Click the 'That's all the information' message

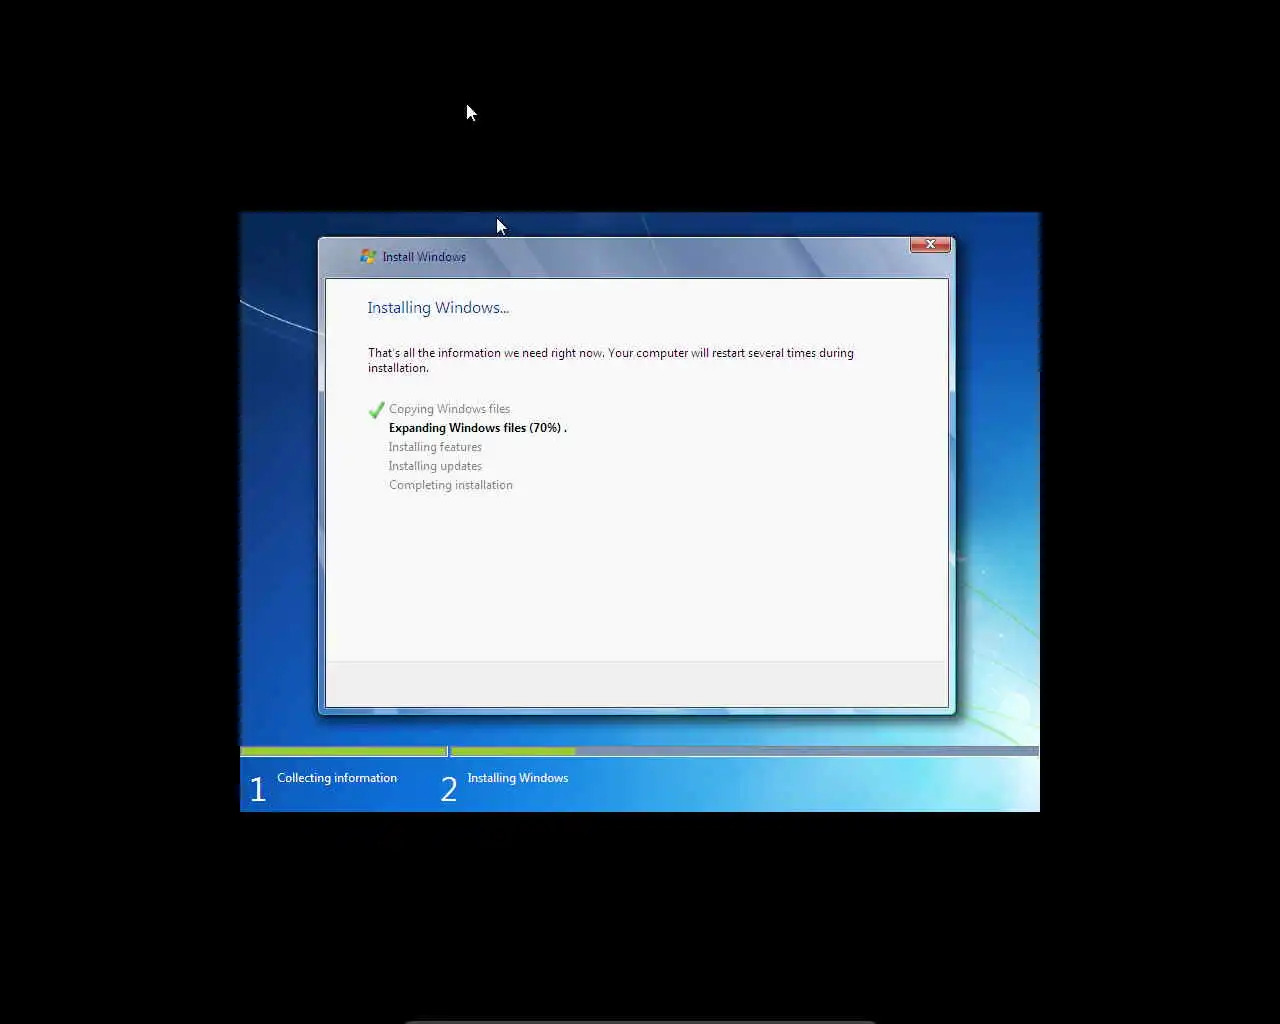[x=610, y=360]
